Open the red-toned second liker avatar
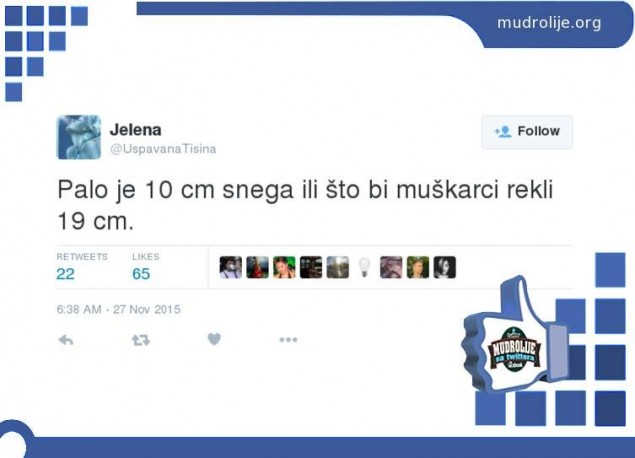This screenshot has width=635, height=458. pyautogui.click(x=257, y=267)
